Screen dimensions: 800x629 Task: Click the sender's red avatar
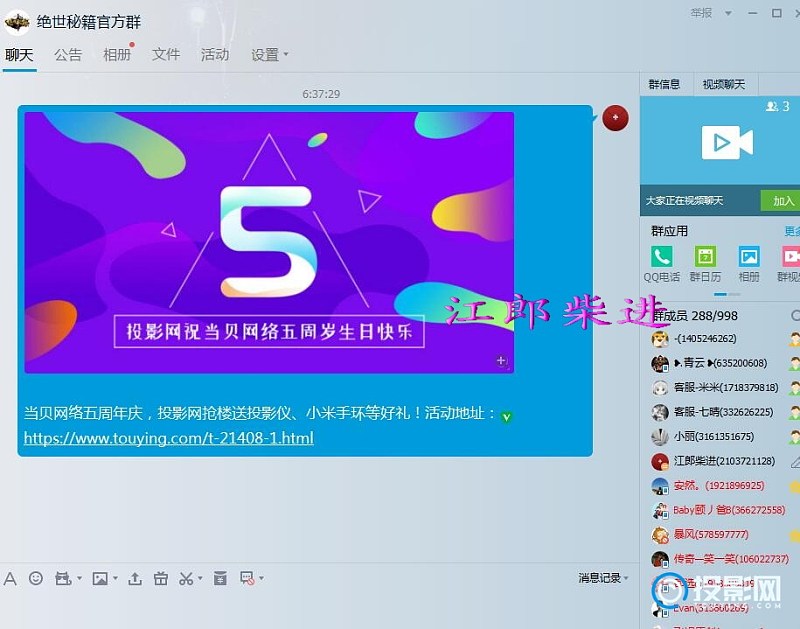pyautogui.click(x=615, y=118)
